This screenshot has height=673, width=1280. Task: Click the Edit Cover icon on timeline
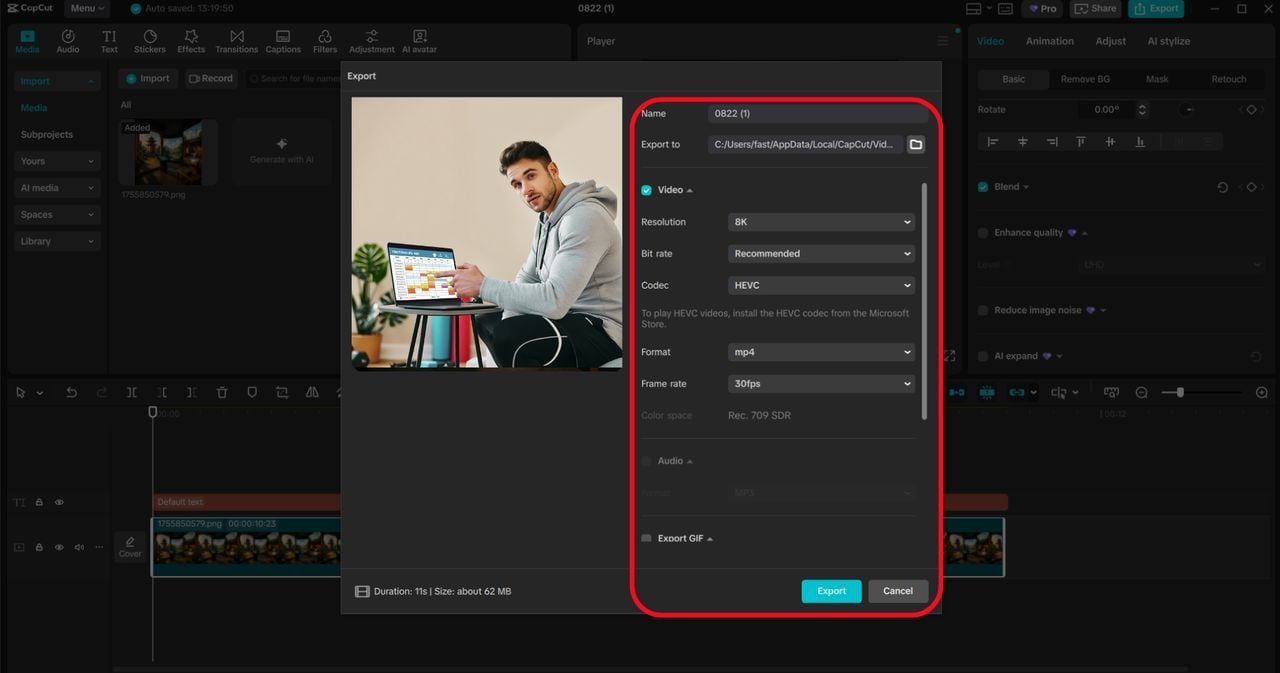click(130, 546)
